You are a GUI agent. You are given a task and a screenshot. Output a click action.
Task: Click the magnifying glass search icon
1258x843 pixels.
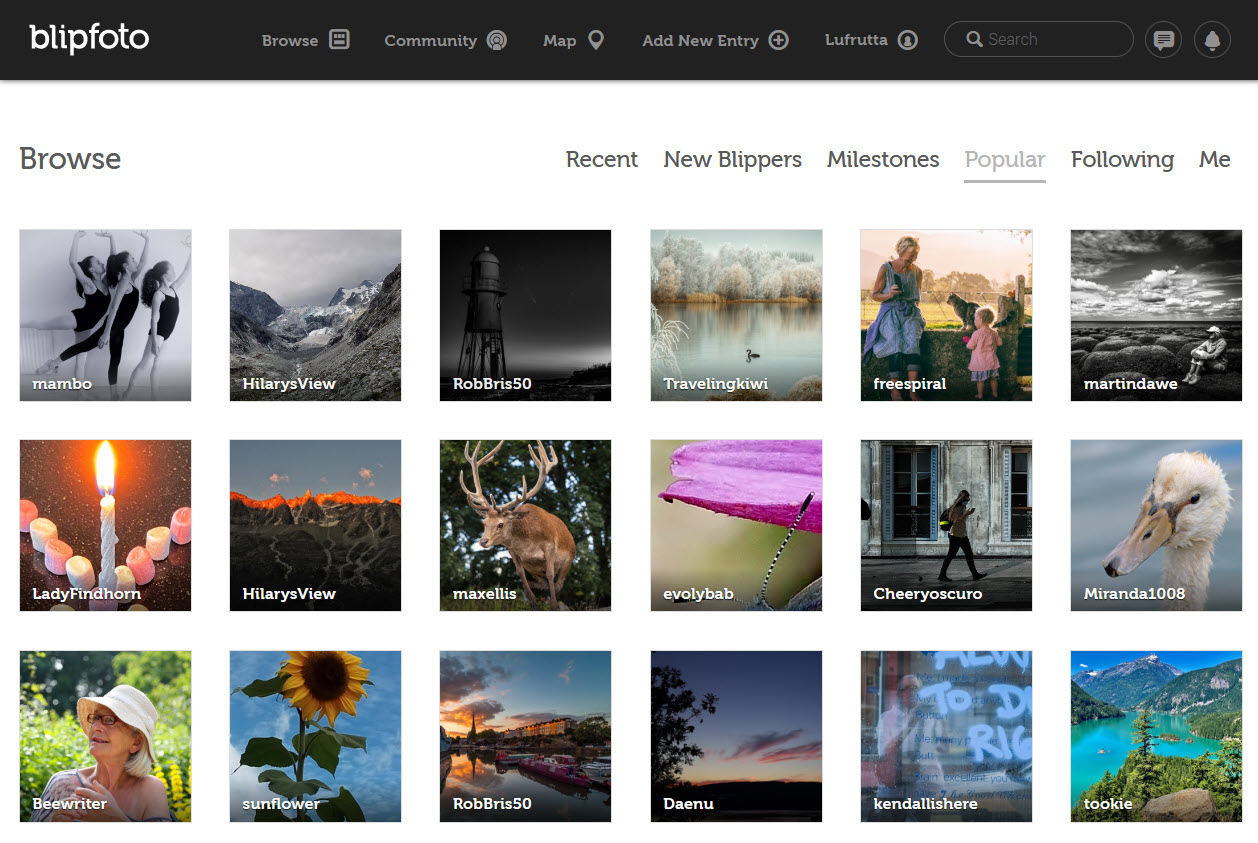974,40
